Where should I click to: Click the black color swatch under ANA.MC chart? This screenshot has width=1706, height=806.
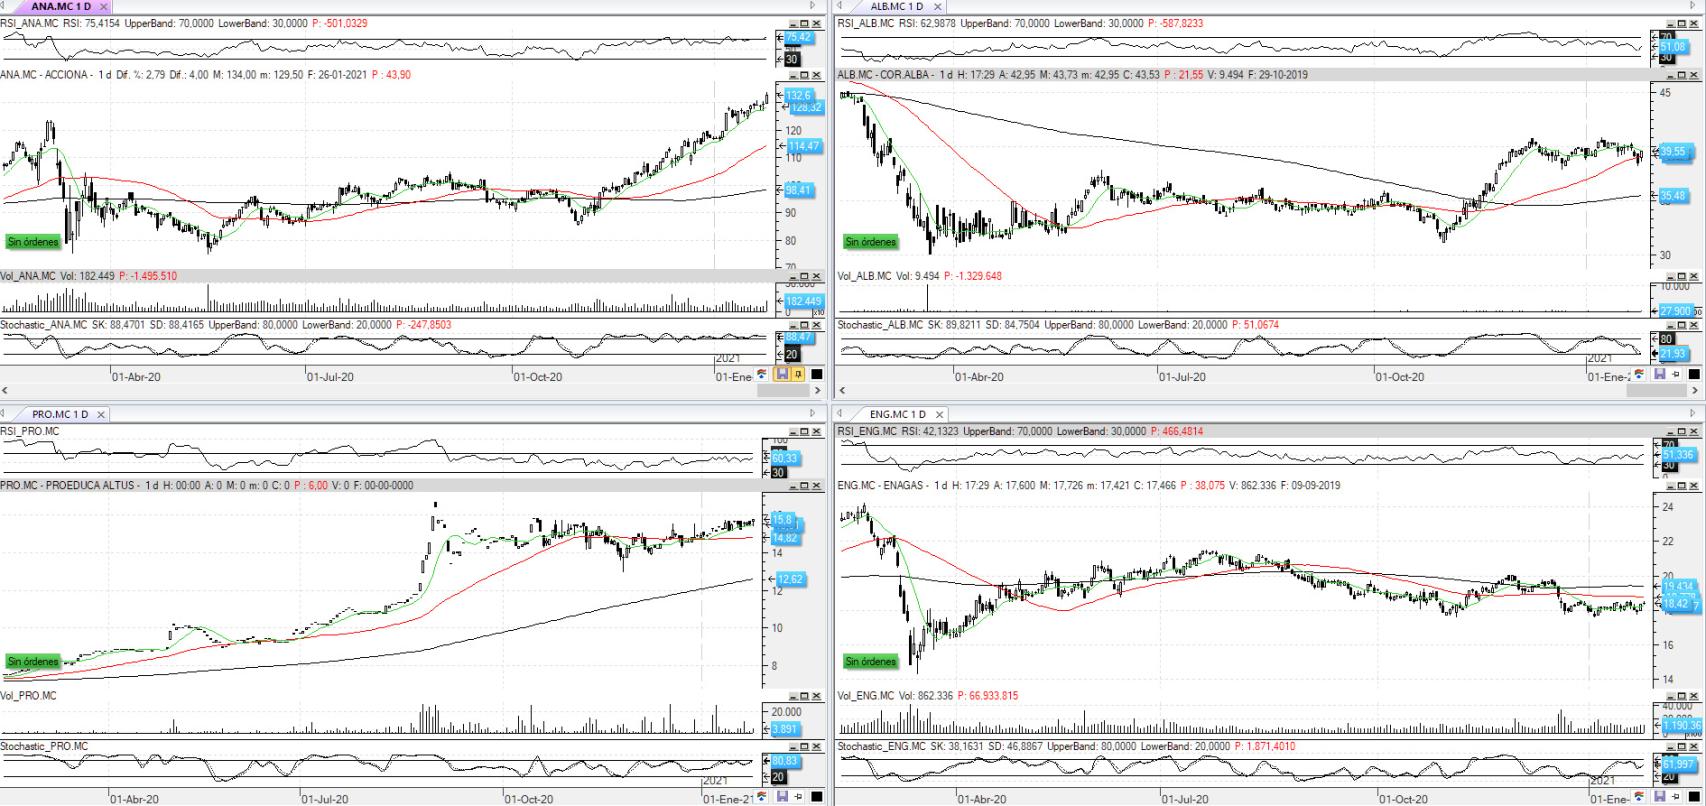coord(817,375)
